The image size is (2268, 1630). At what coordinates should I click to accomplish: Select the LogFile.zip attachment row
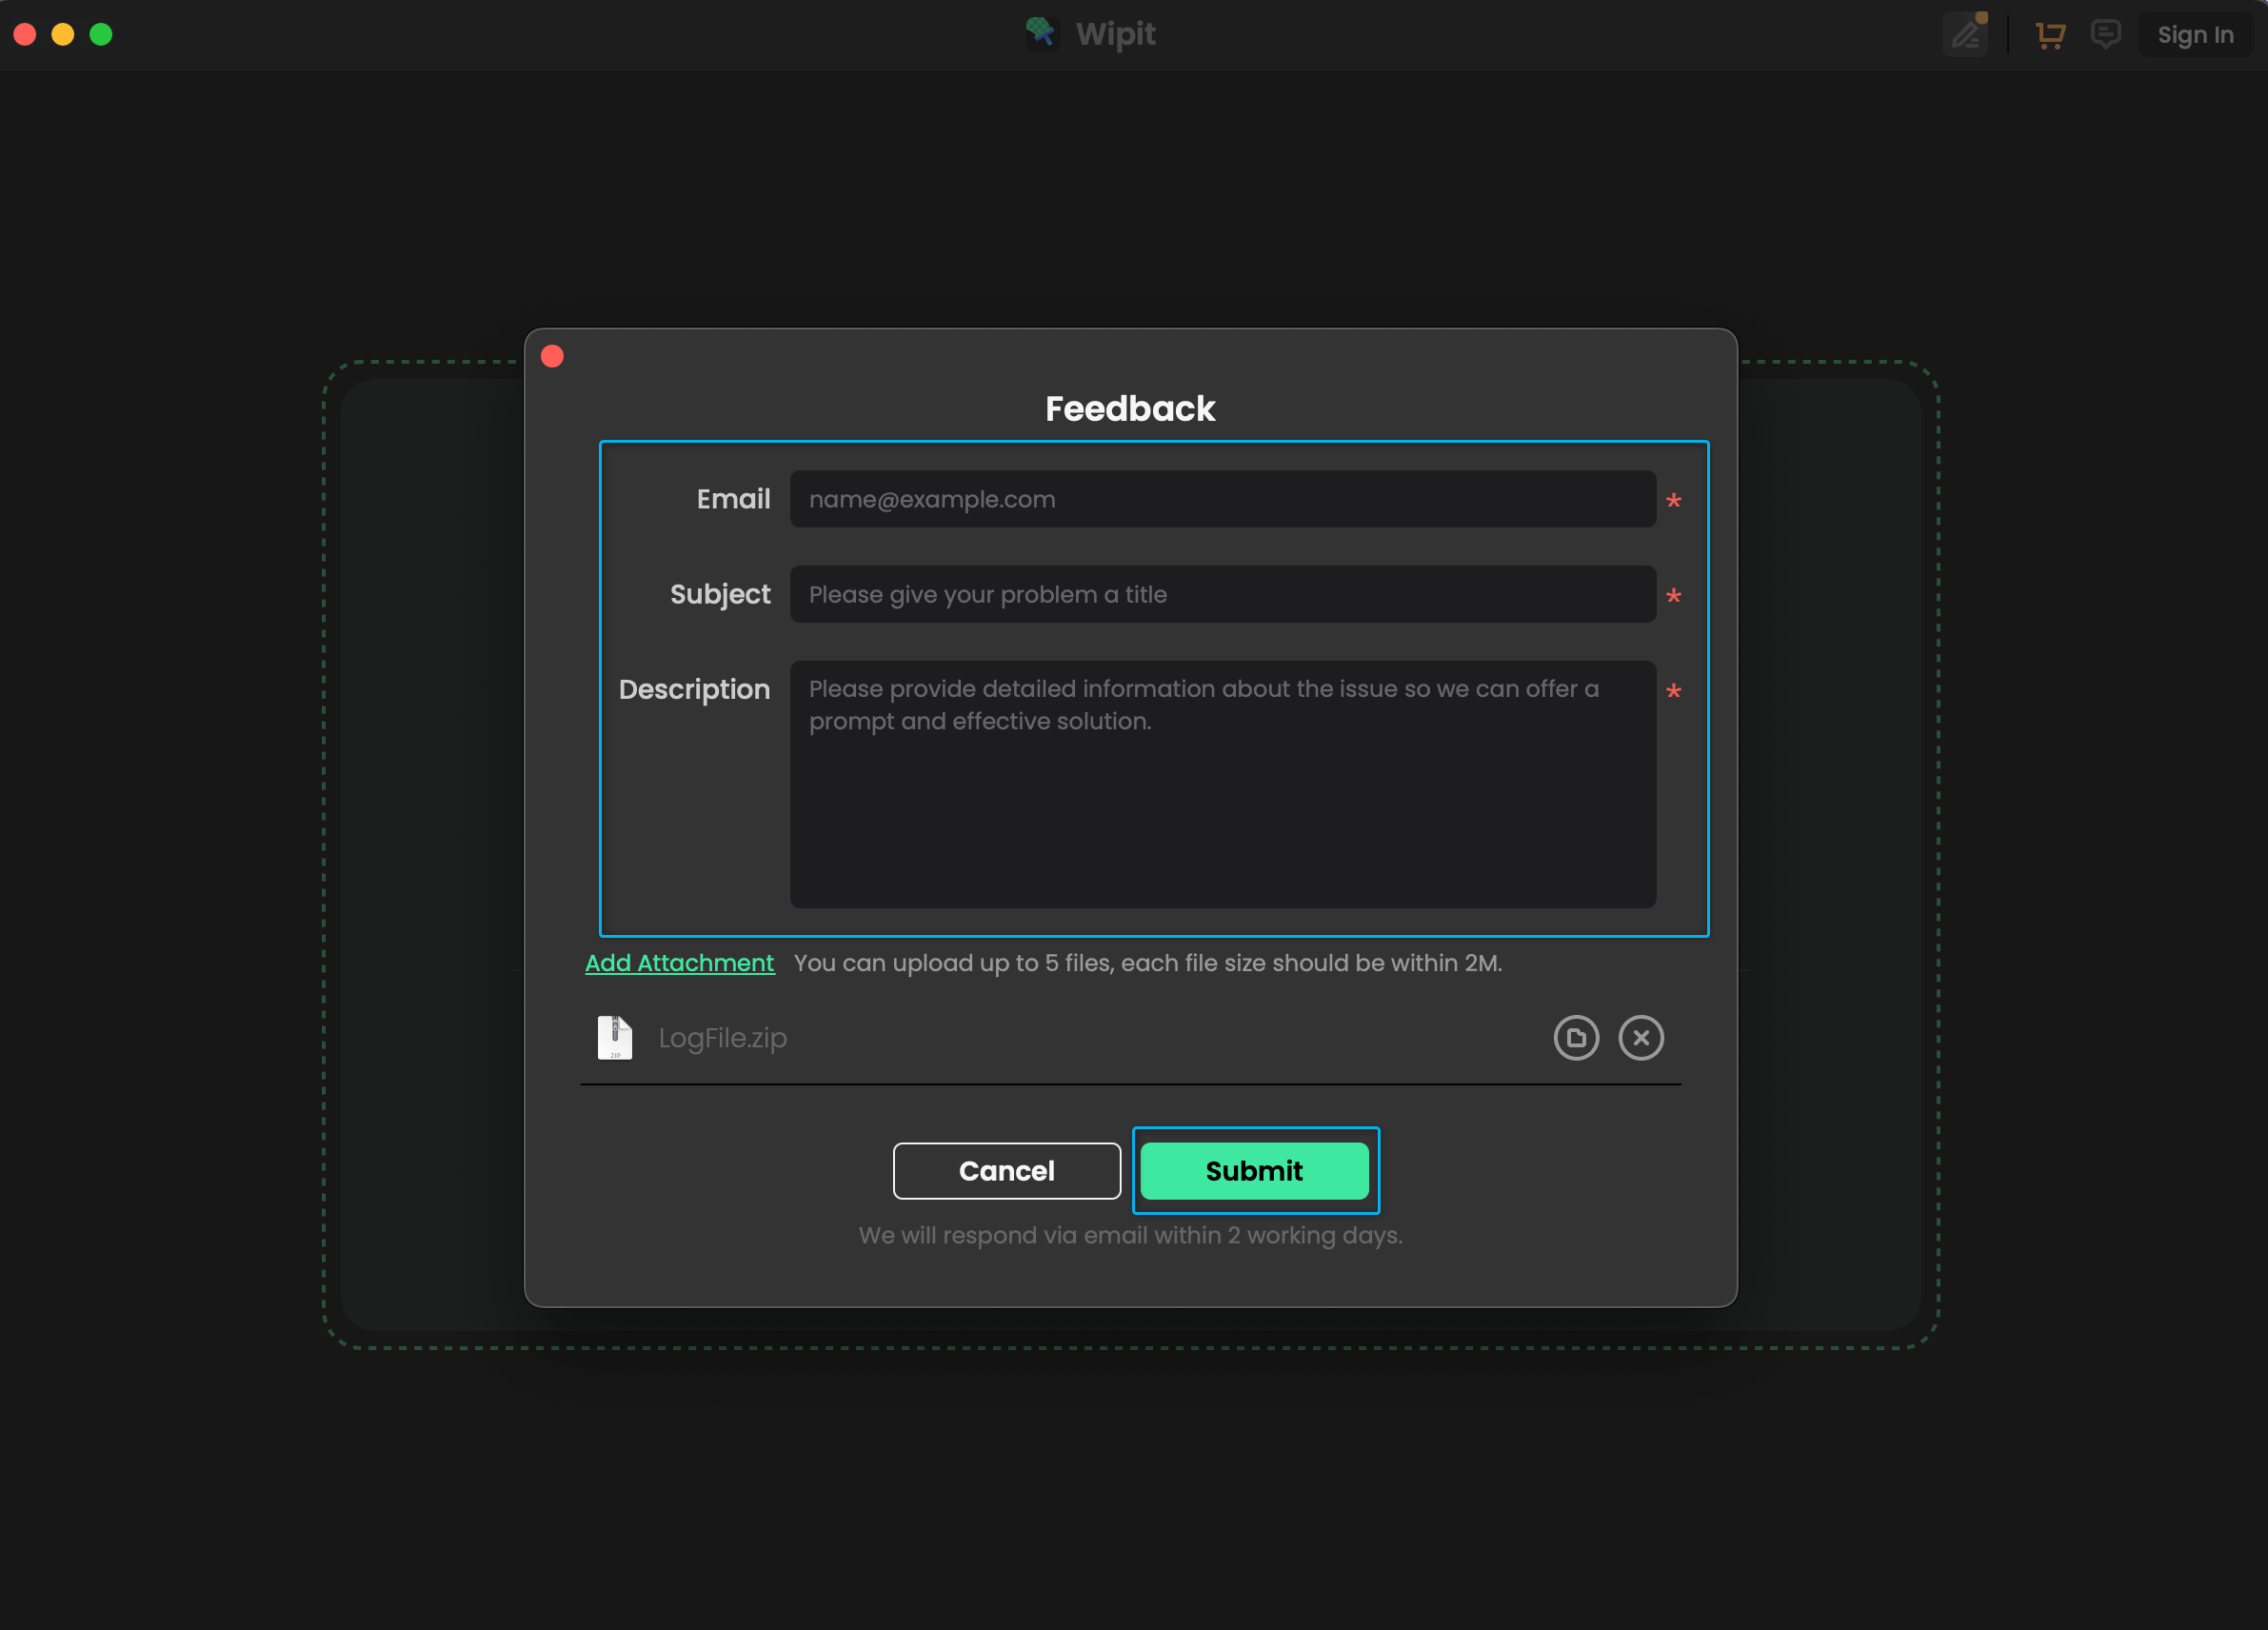(723, 1038)
